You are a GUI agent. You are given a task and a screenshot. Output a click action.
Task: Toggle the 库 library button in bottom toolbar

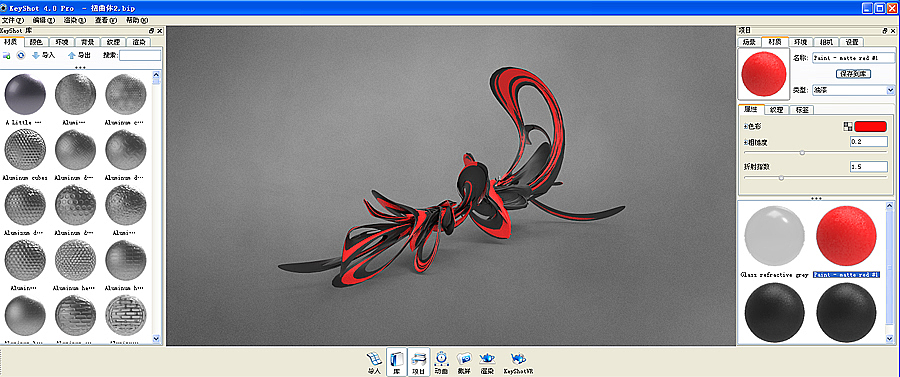click(397, 362)
